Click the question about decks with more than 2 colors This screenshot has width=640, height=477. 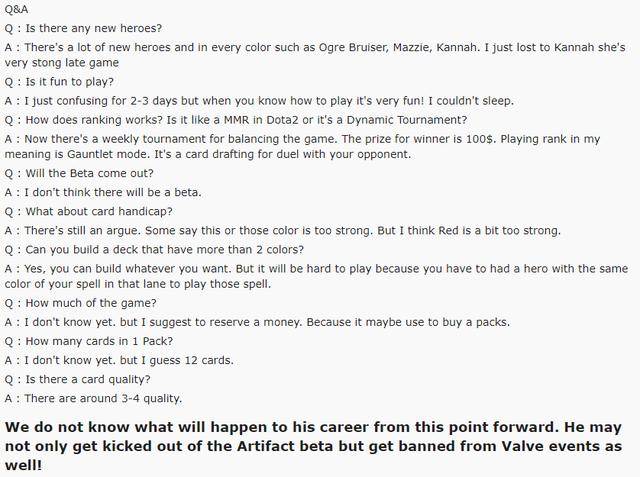click(154, 249)
